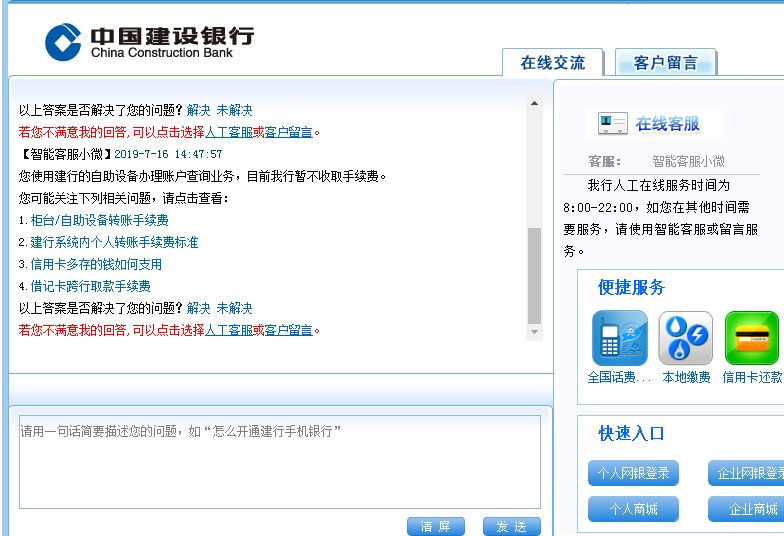Image resolution: width=784 pixels, height=536 pixels.
Task: Open 企业网银登录 quick entry
Action: (746, 473)
